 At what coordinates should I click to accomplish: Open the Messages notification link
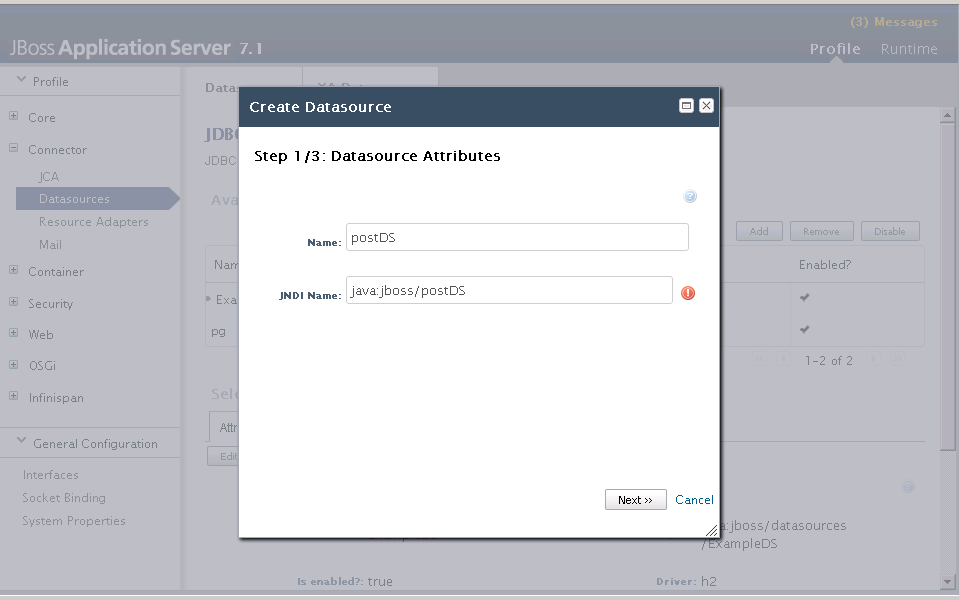click(893, 22)
